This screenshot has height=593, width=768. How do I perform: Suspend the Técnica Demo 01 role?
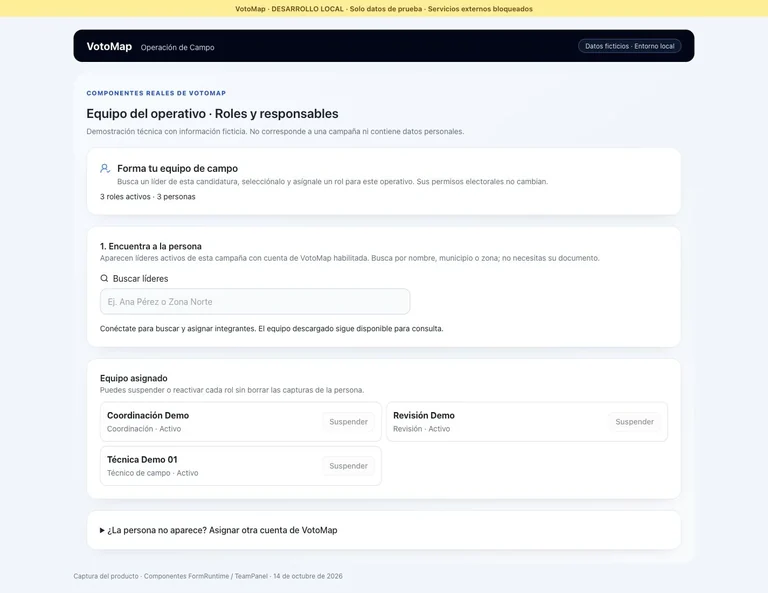click(348, 466)
